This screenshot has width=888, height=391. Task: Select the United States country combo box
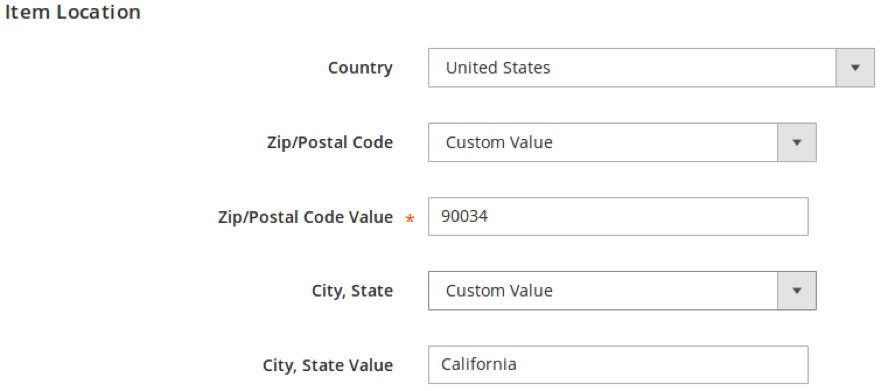pos(651,67)
